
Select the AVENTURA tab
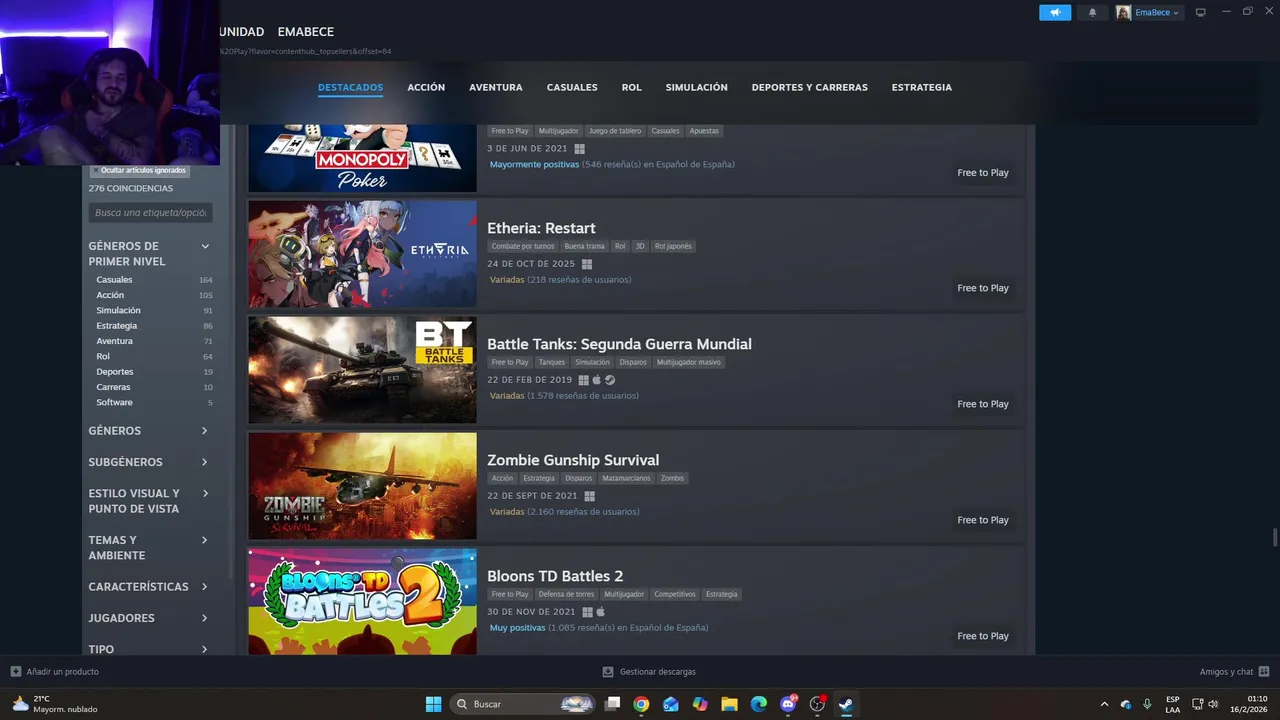pos(496,87)
